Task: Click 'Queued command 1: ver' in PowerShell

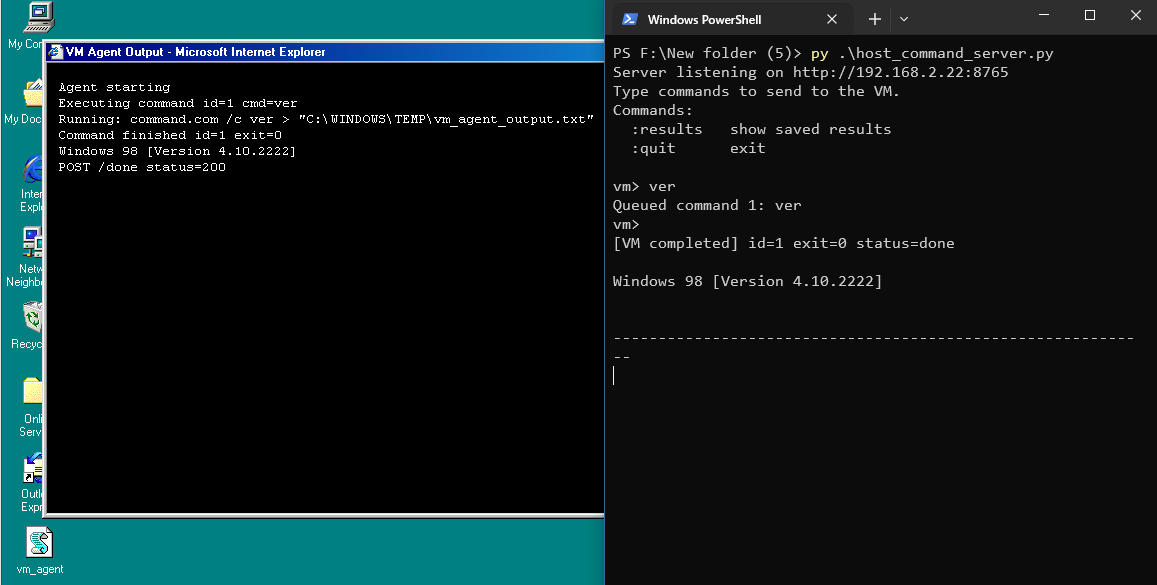Action: click(x=707, y=205)
